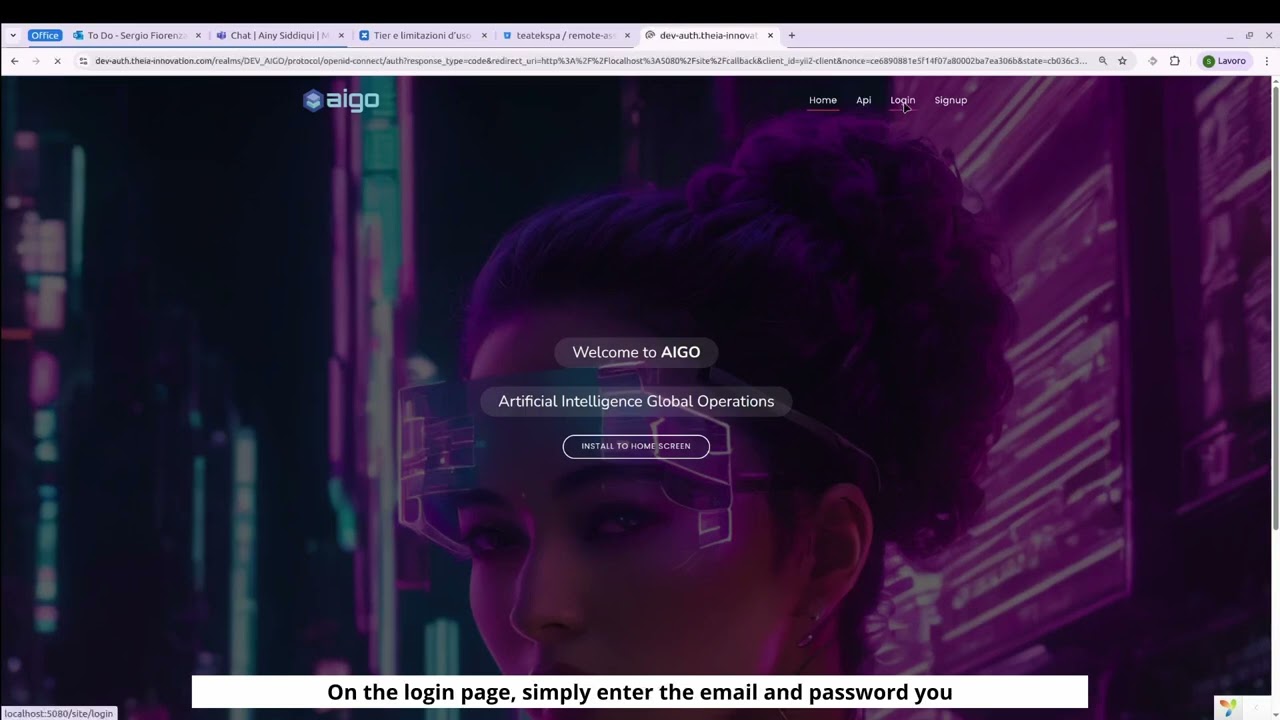Screen dimensions: 1280x720
Task: Close the Chat Ainy Siddiqui tab
Action: coord(341,35)
